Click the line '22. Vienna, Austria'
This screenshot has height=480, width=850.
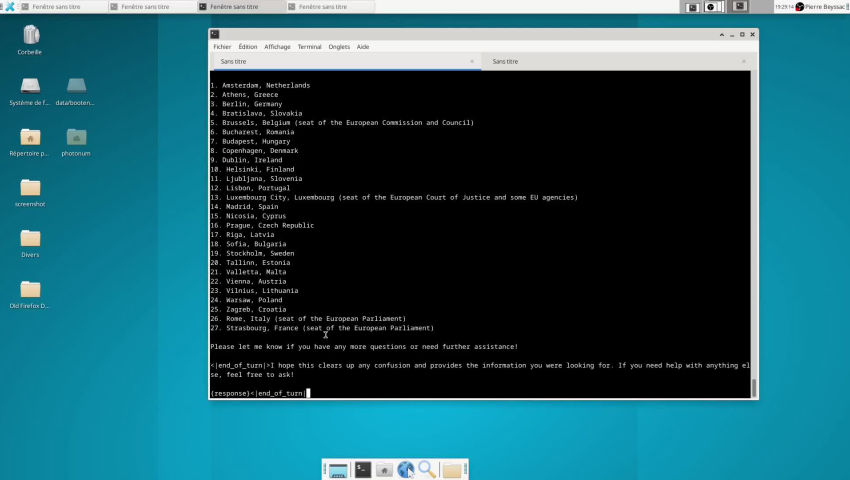tap(248, 281)
